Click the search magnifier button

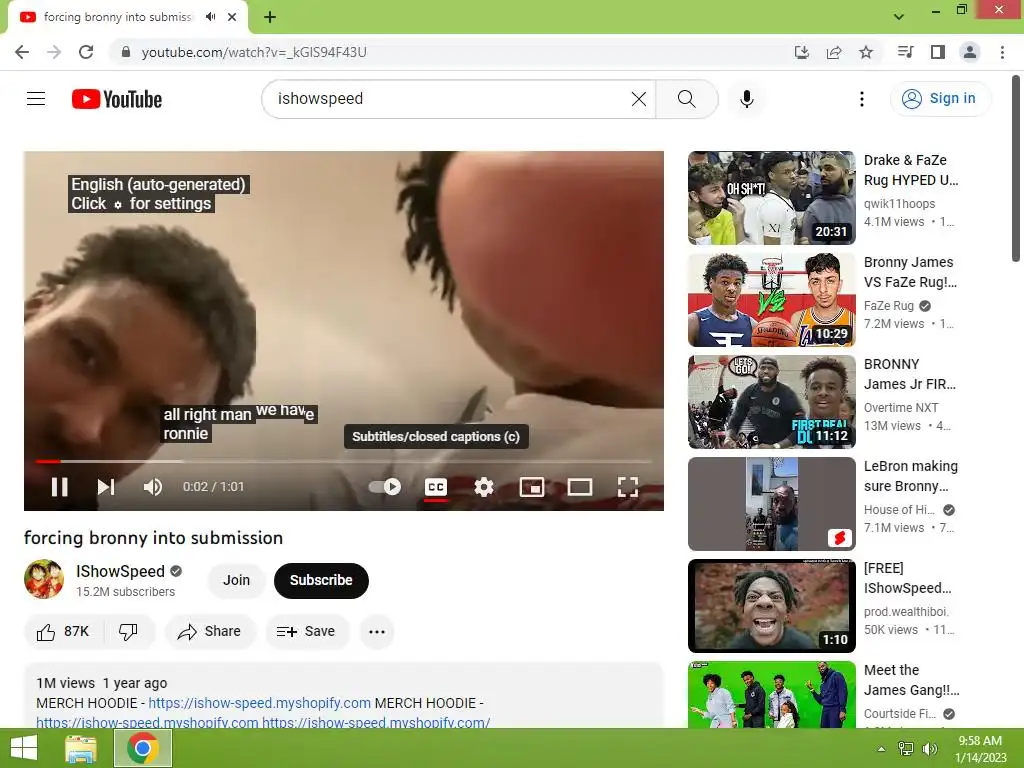tap(686, 99)
